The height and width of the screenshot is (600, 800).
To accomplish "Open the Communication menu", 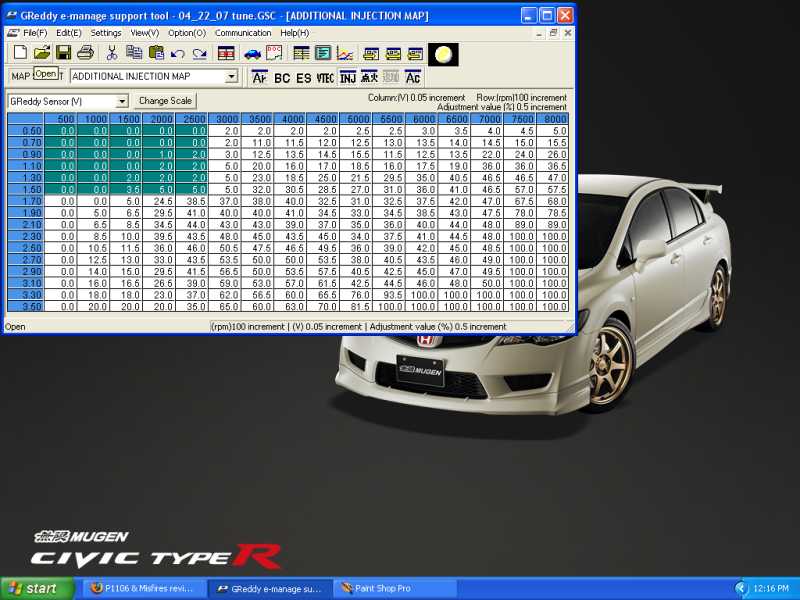I will coord(243,33).
